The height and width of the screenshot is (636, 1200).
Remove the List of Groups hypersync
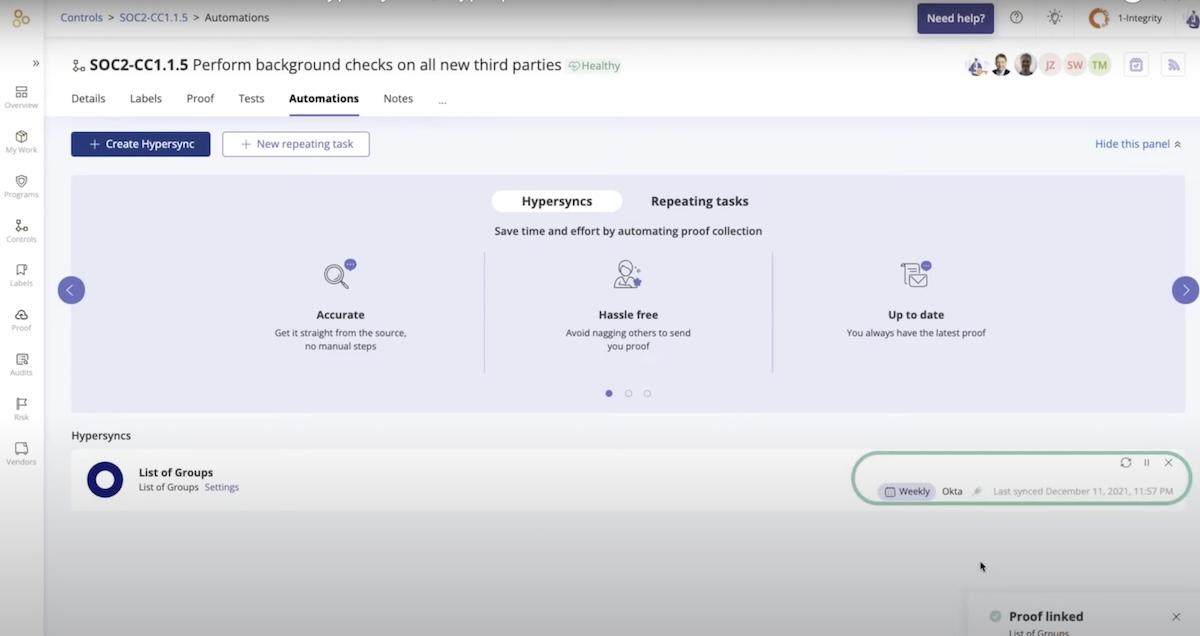pos(1168,462)
